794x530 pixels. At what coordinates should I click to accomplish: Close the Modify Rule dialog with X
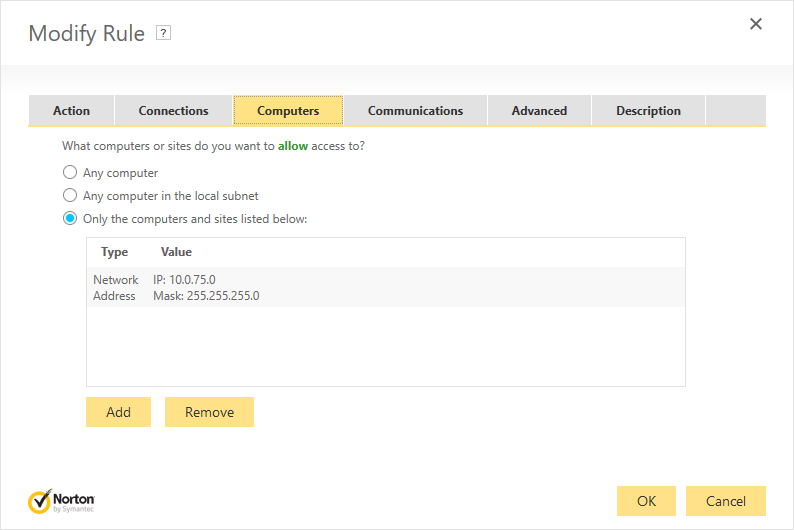coord(756,24)
